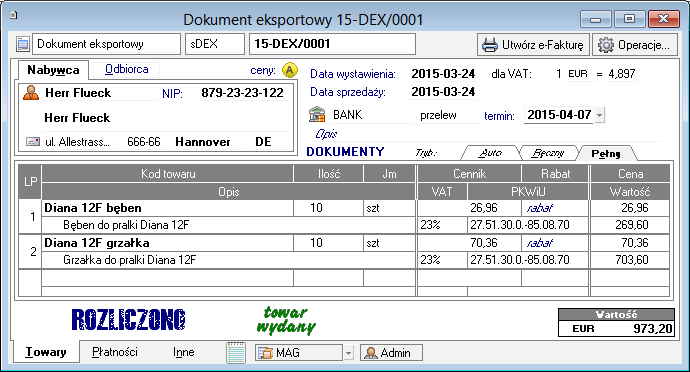Click the user icon beside Admin
The height and width of the screenshot is (372, 690).
(371, 353)
